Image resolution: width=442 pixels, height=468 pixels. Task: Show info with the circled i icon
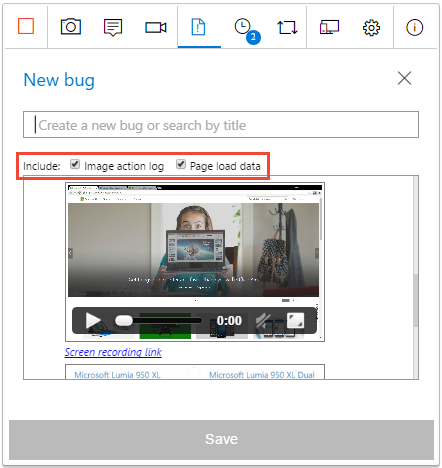[414, 27]
